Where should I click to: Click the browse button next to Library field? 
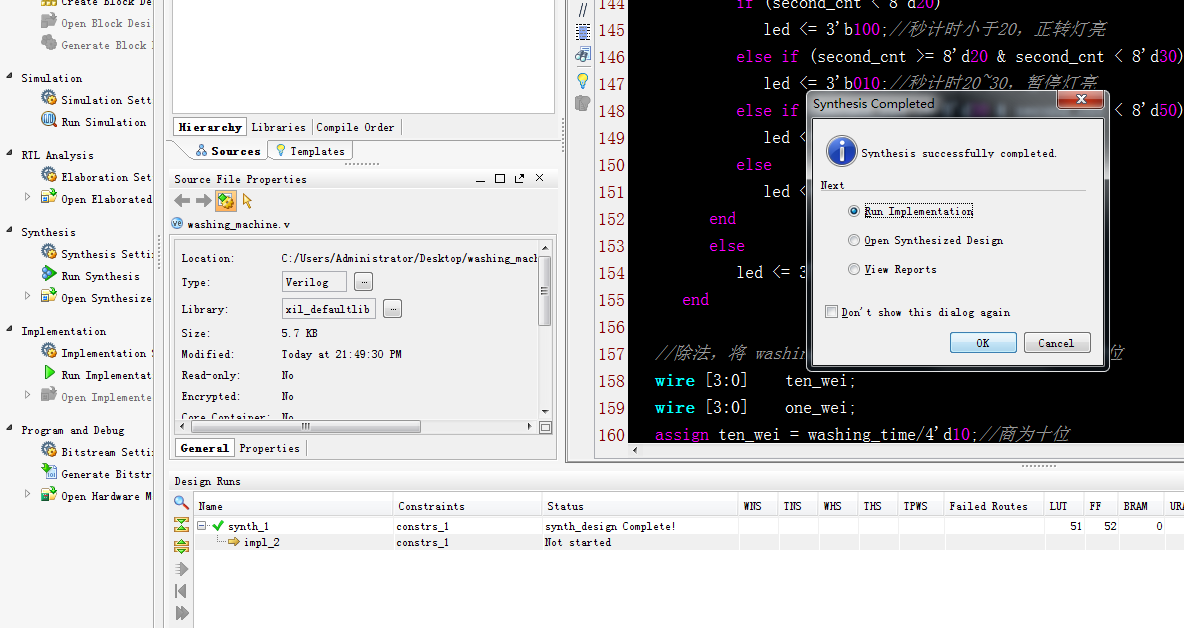coord(393,309)
